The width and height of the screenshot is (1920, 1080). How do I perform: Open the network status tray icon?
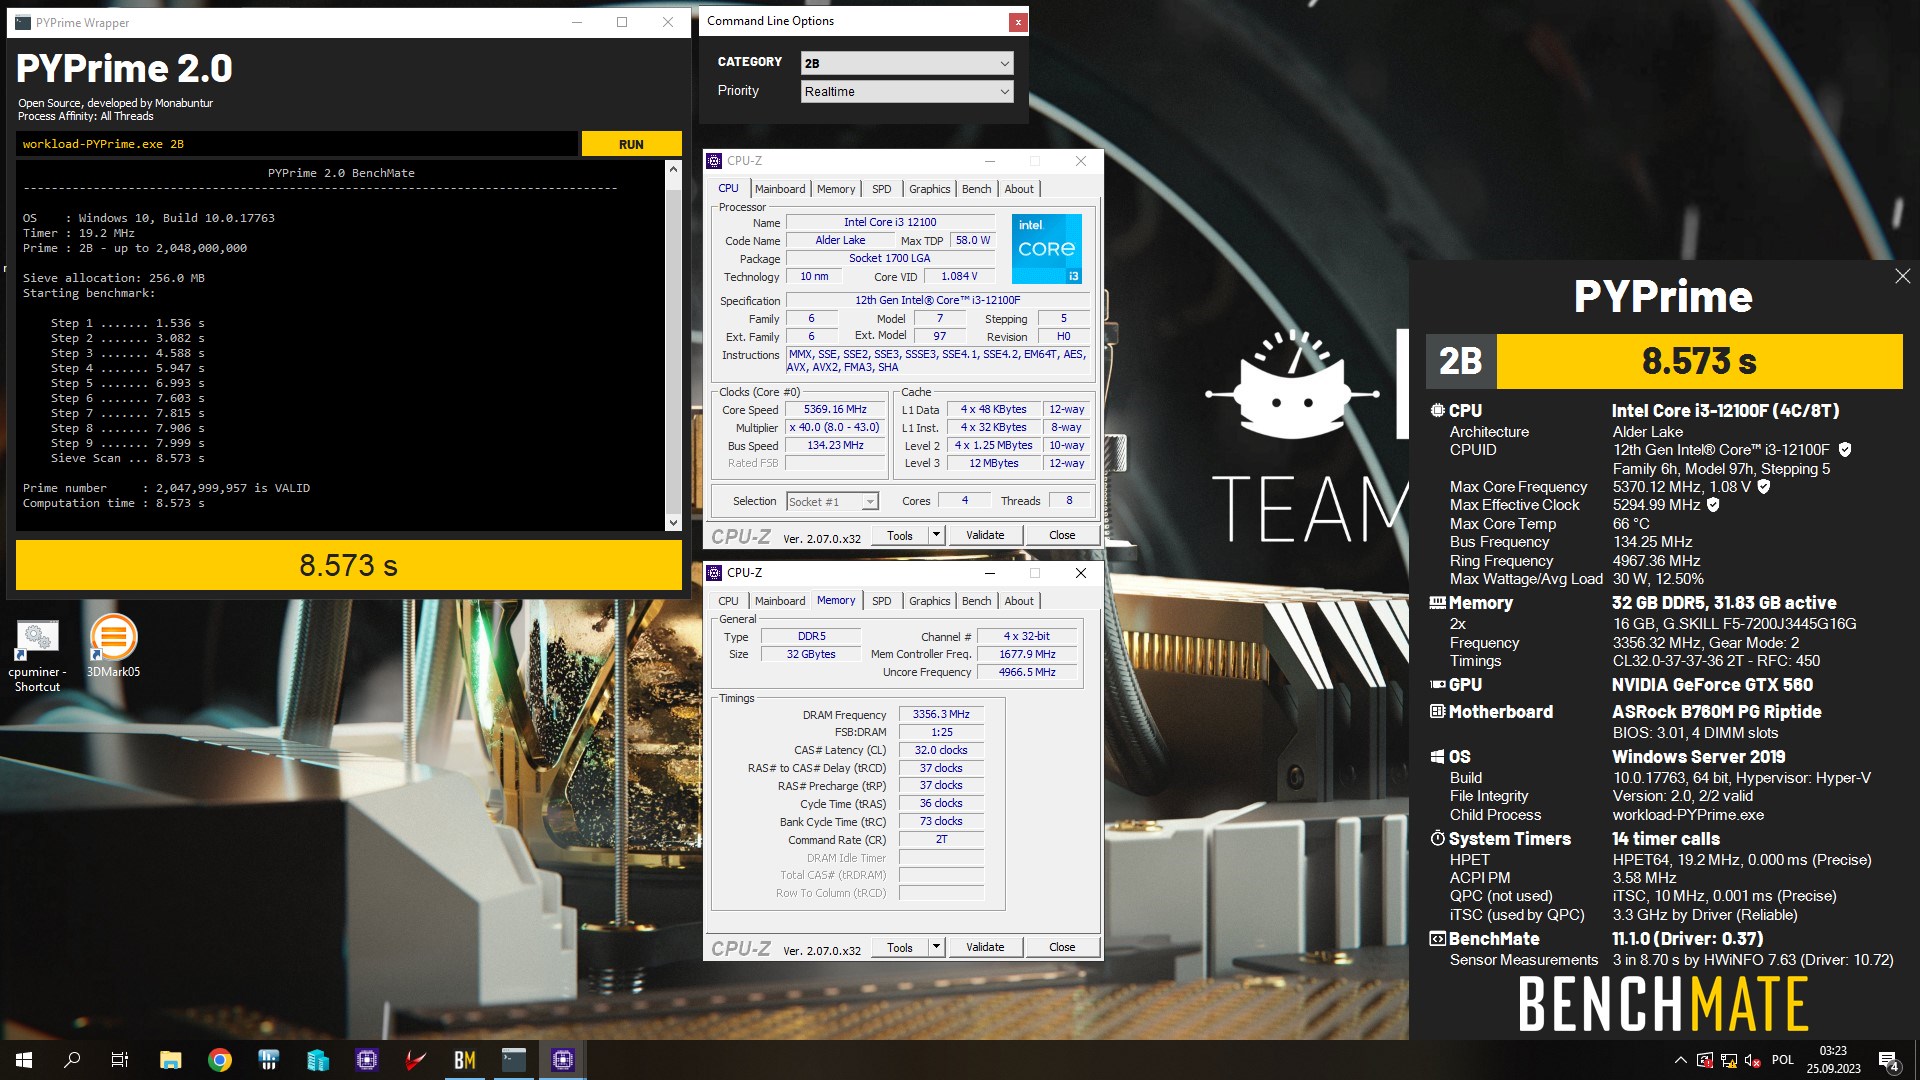[1729, 1060]
